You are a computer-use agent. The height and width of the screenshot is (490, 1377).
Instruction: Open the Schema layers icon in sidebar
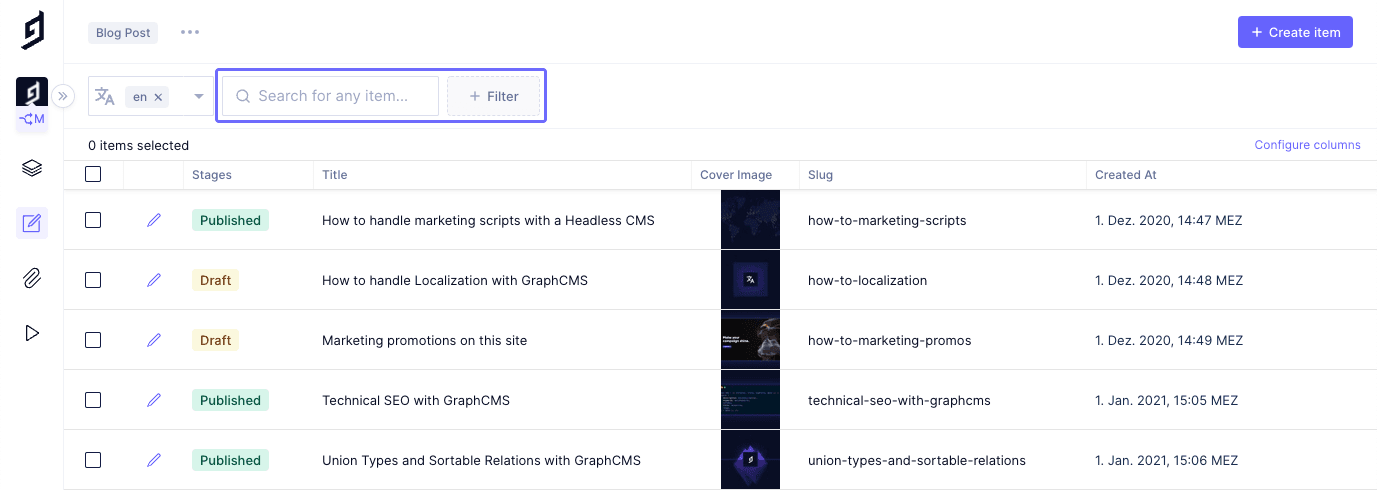(x=32, y=168)
